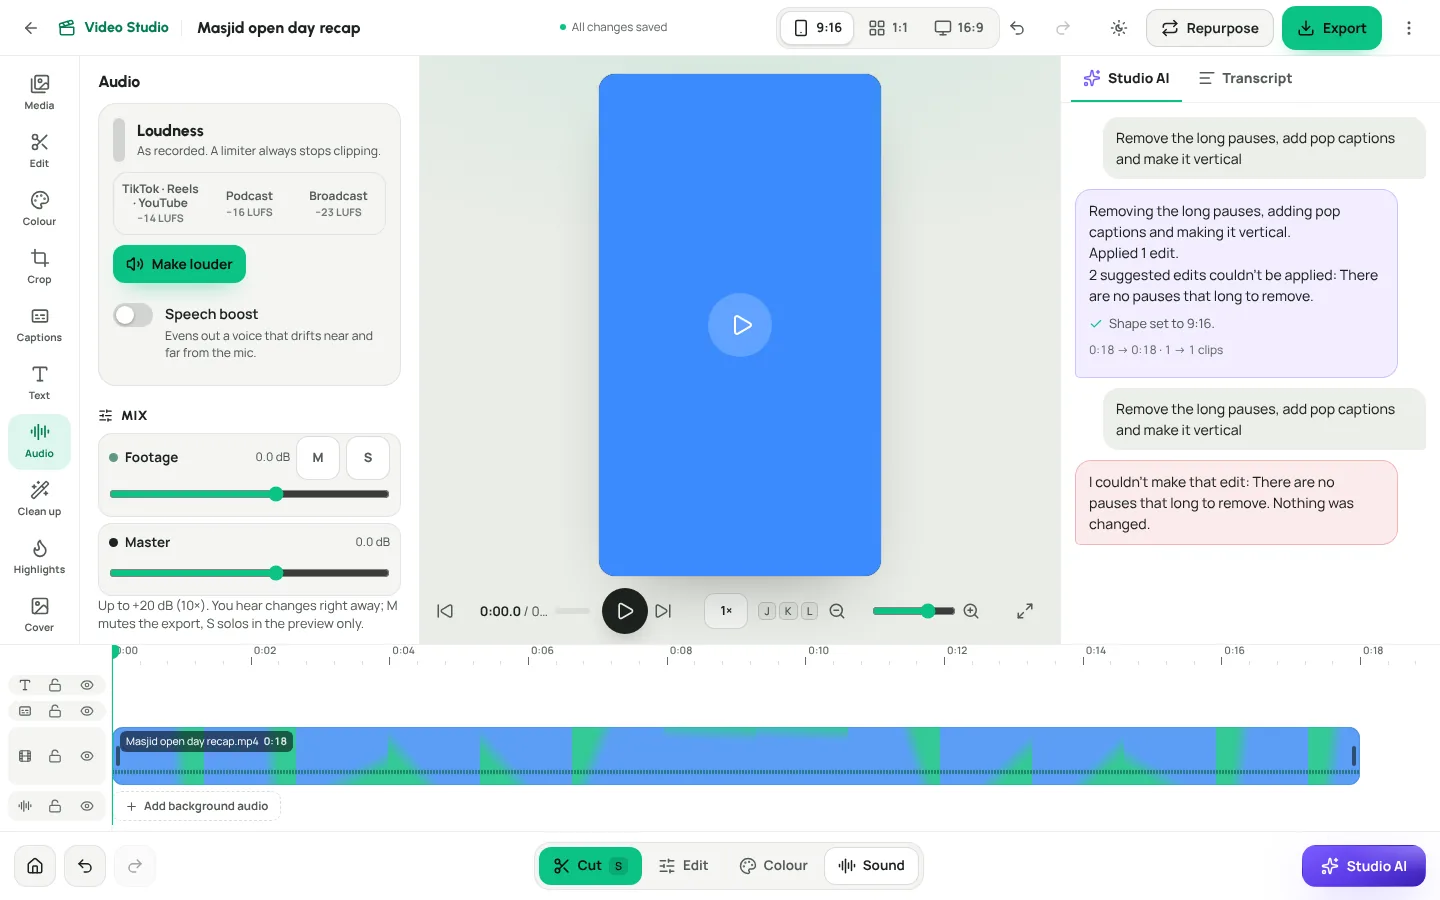Open the Clean up panel

[39, 498]
